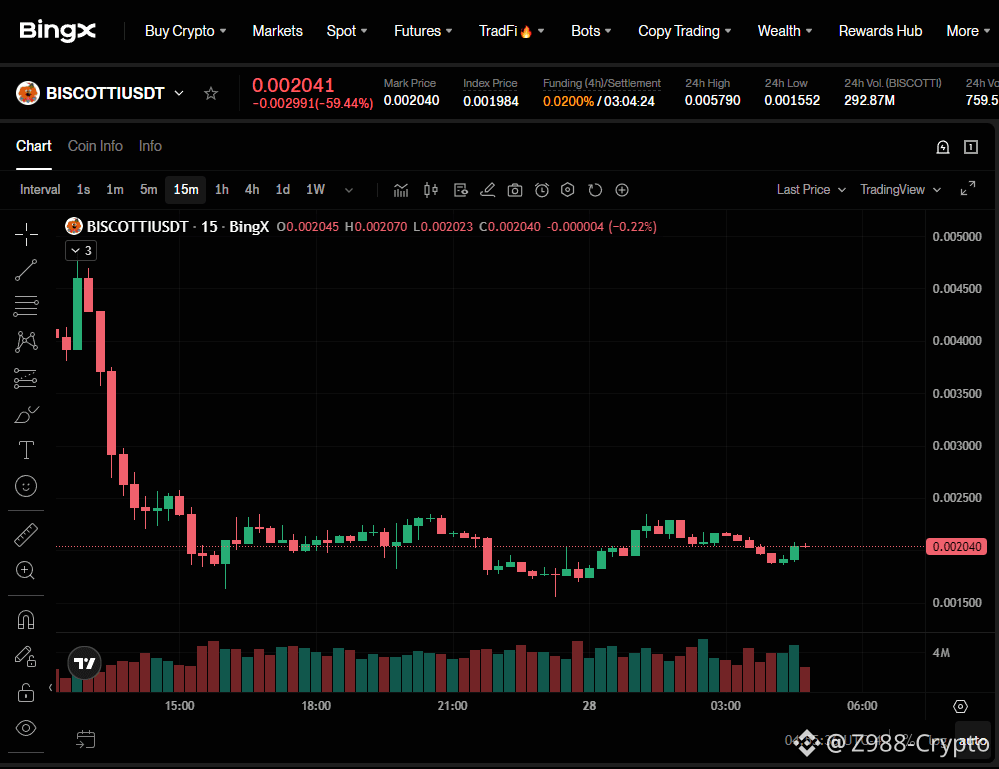Open the TradingView chart source dropdown

pos(900,189)
